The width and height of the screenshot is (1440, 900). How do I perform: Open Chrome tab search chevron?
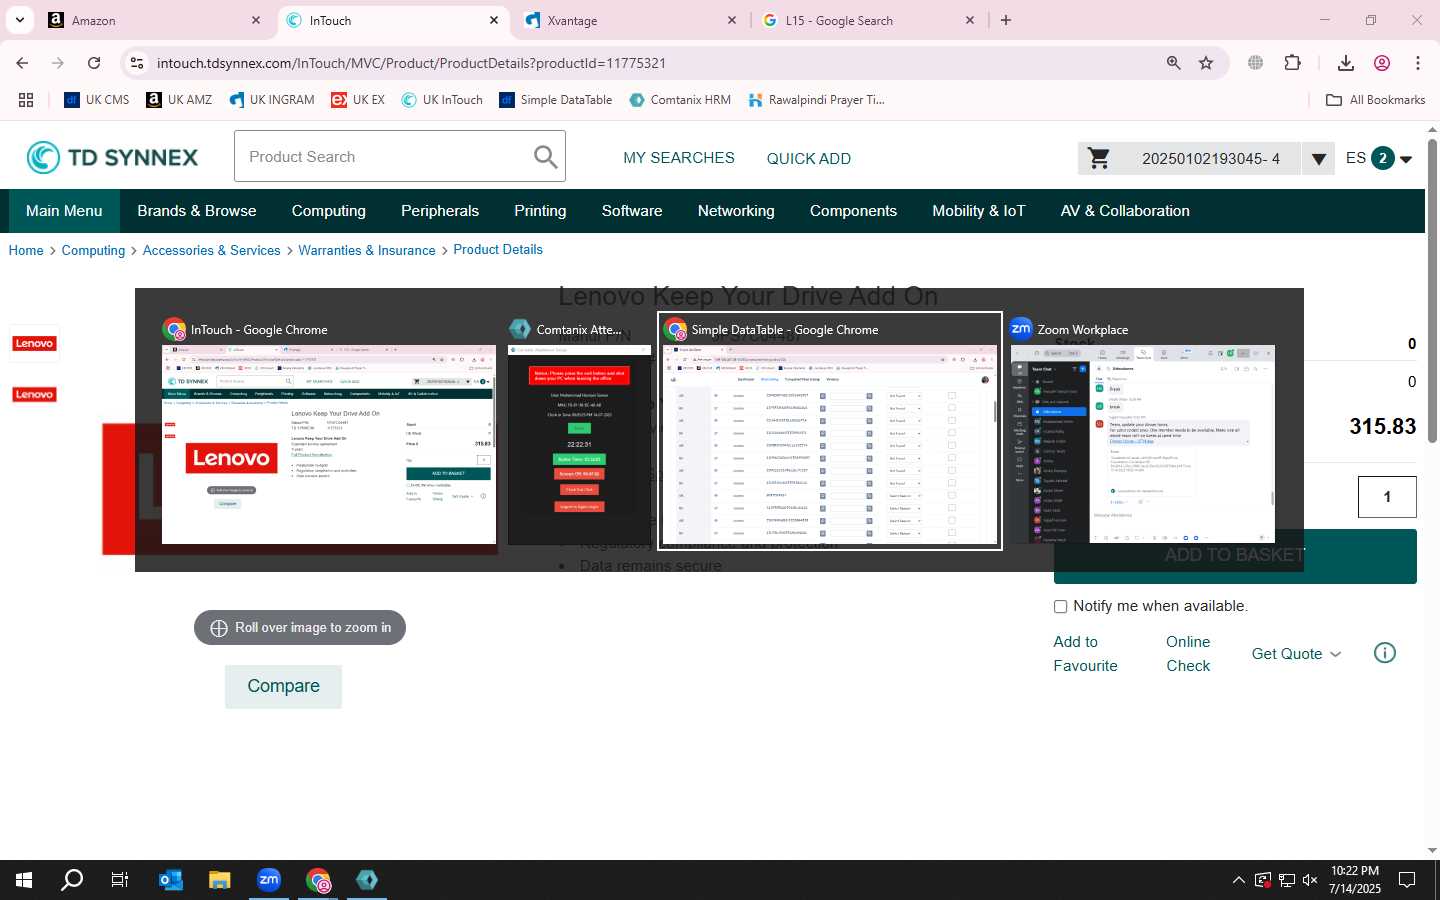coord(20,20)
